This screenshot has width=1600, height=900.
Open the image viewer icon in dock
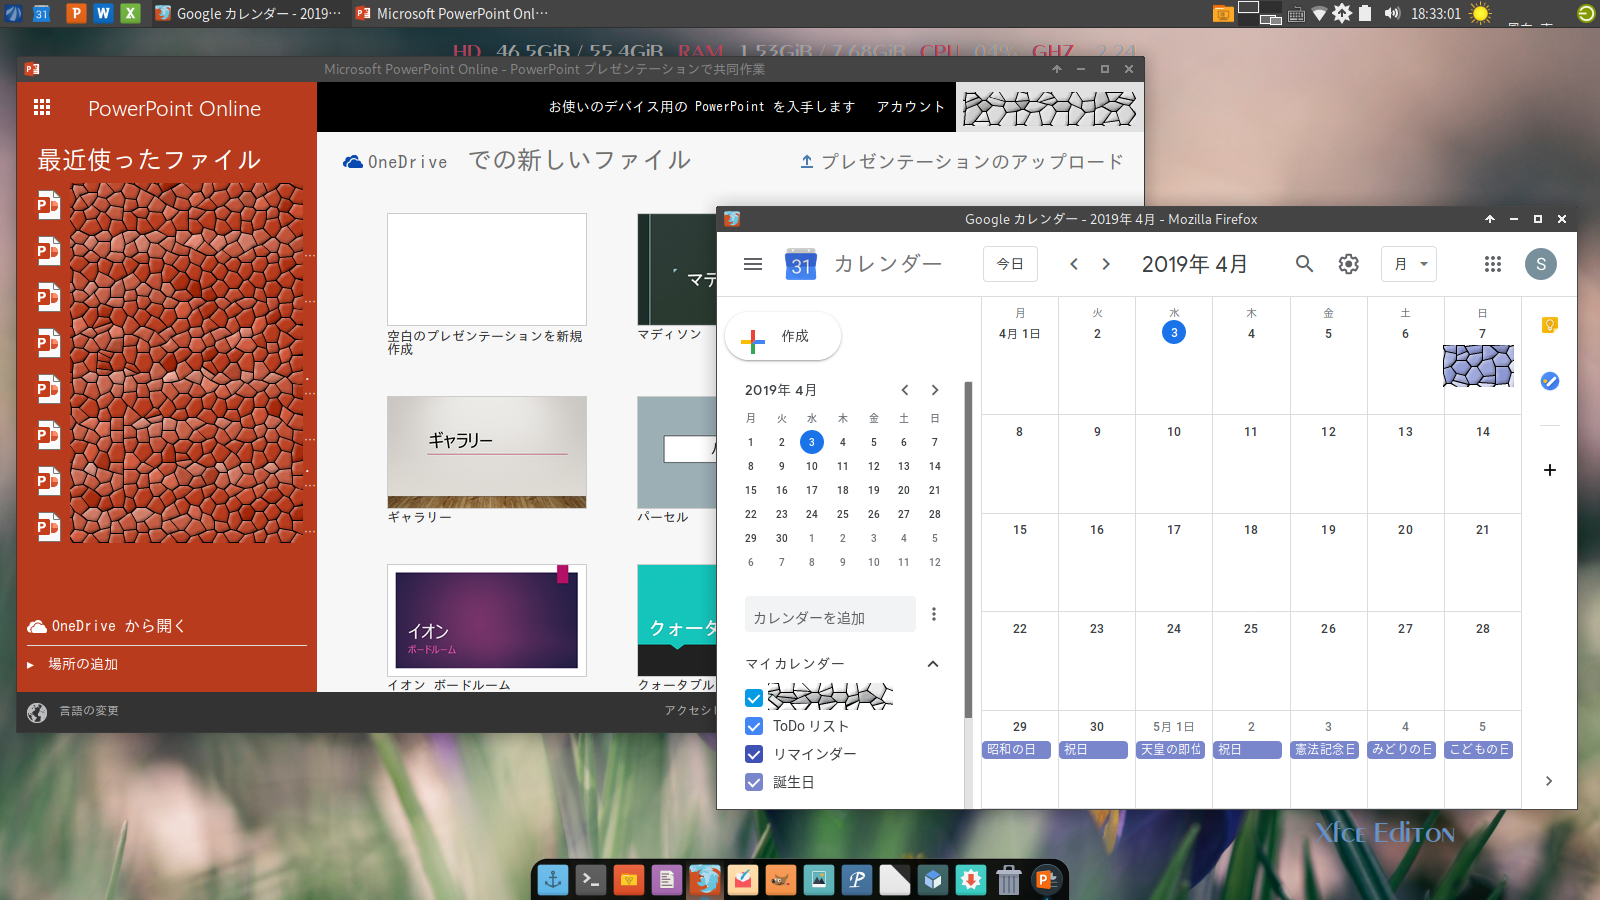point(819,880)
